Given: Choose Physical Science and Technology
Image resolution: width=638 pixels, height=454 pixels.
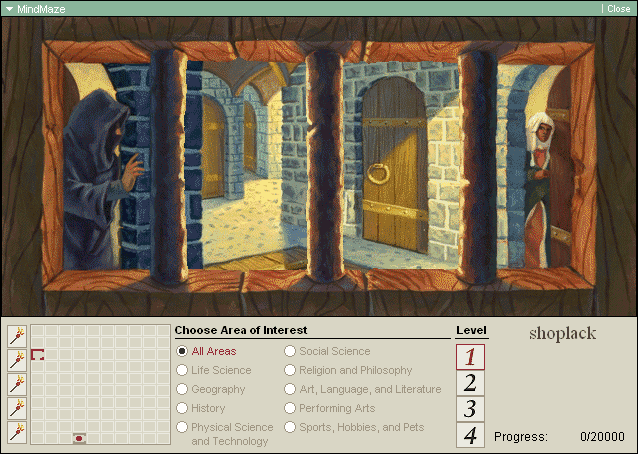Looking at the screenshot, I should (x=182, y=427).
